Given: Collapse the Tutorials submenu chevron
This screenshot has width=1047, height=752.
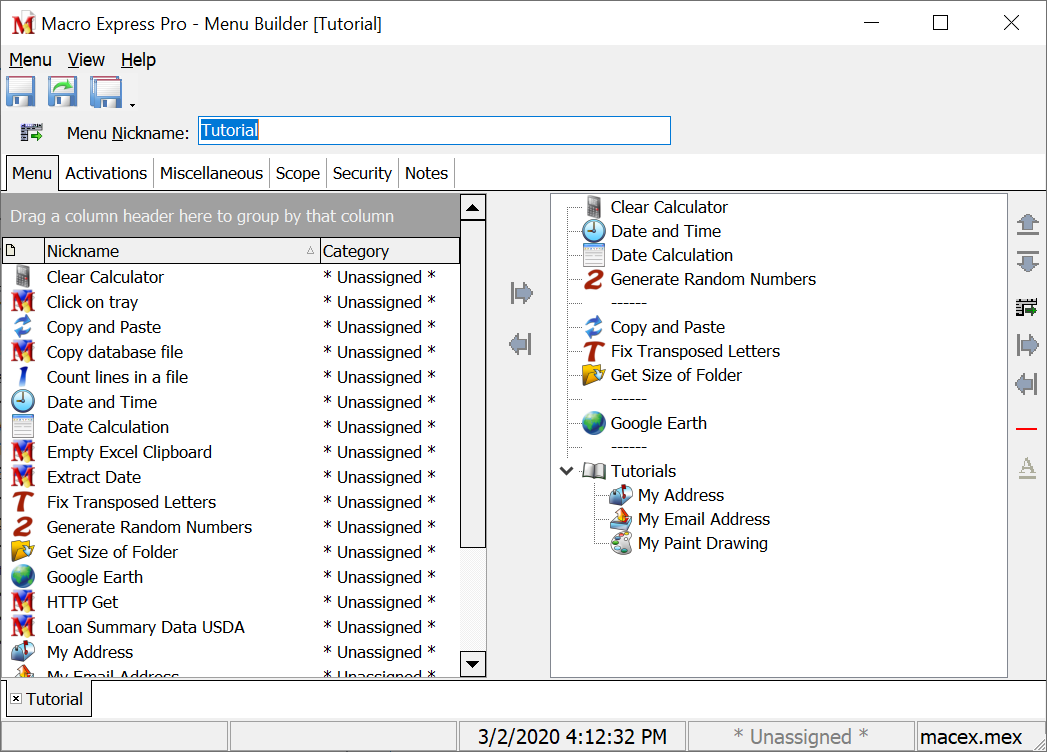Looking at the screenshot, I should 566,470.
